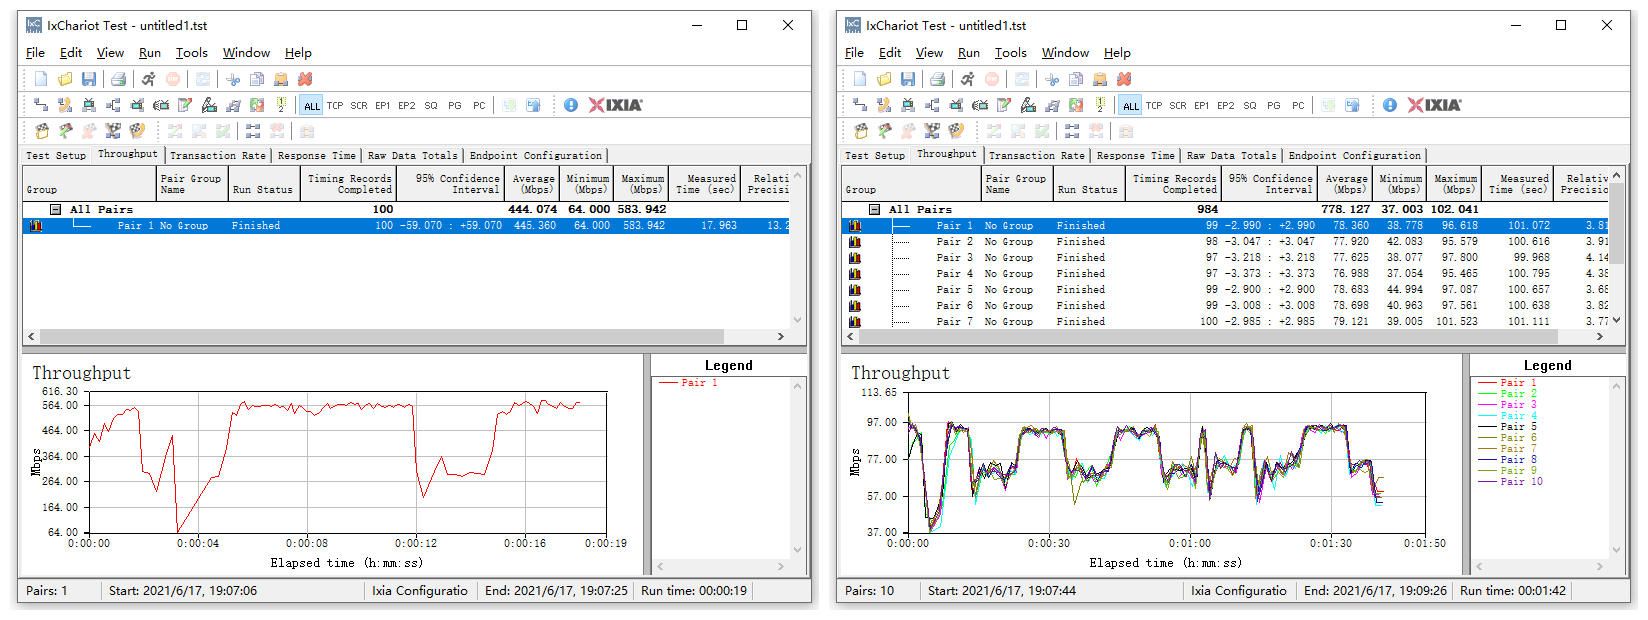
Task: Switch to Transaction Rate tab in left window
Action: coord(218,156)
